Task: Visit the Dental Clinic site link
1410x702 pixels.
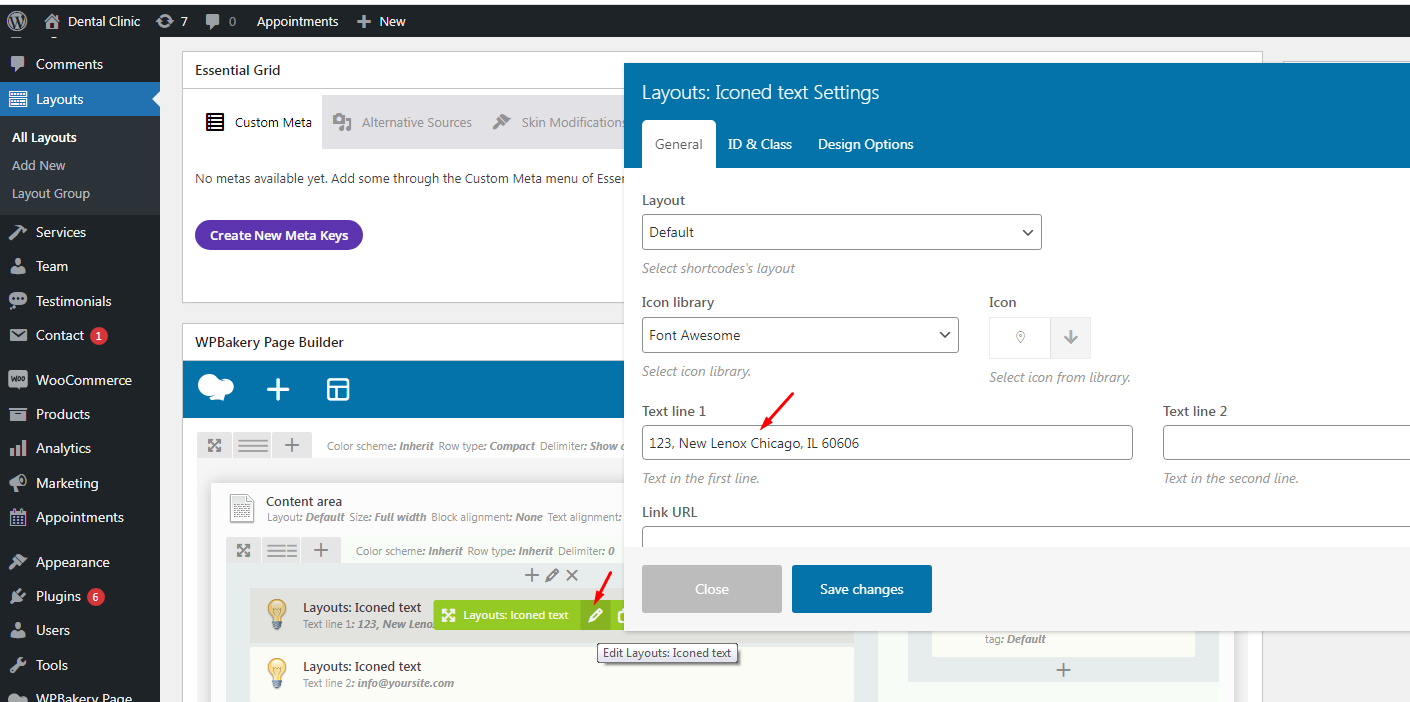Action: (92, 21)
